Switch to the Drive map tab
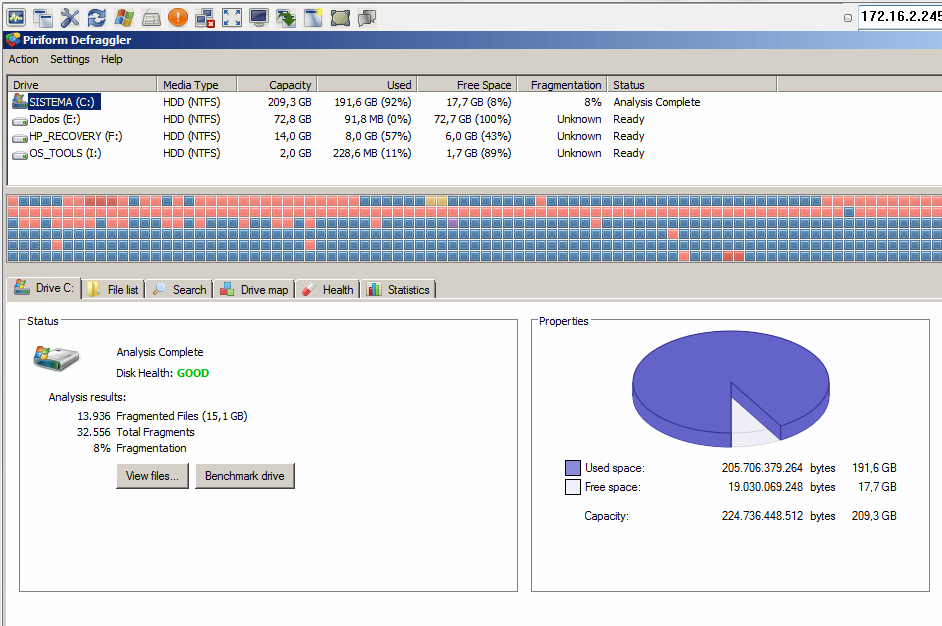The image size is (942, 626). 254,290
